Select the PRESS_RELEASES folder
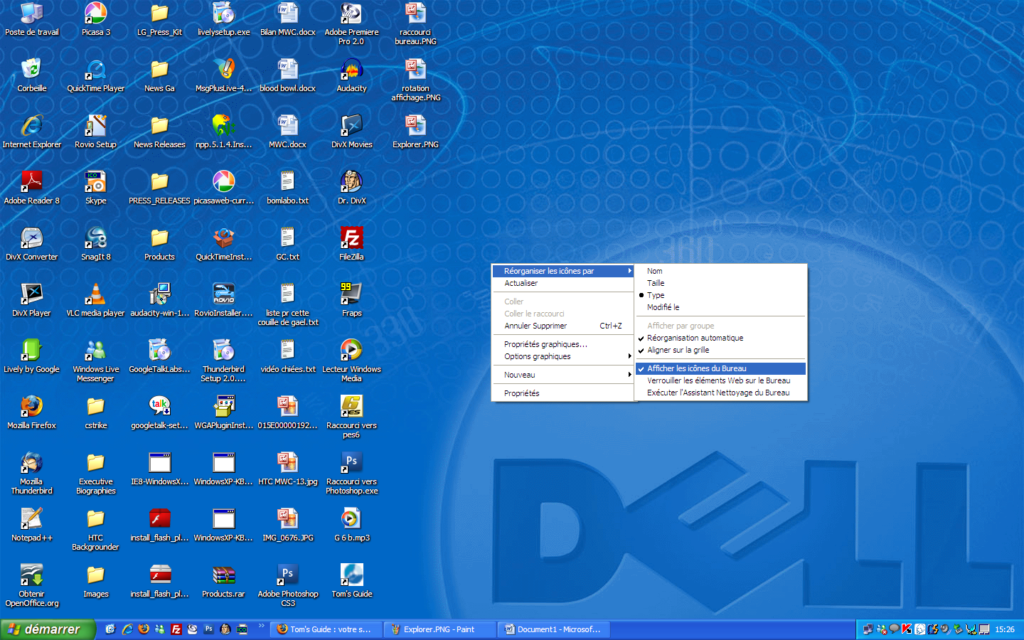Image resolution: width=1024 pixels, height=640 pixels. (159, 188)
